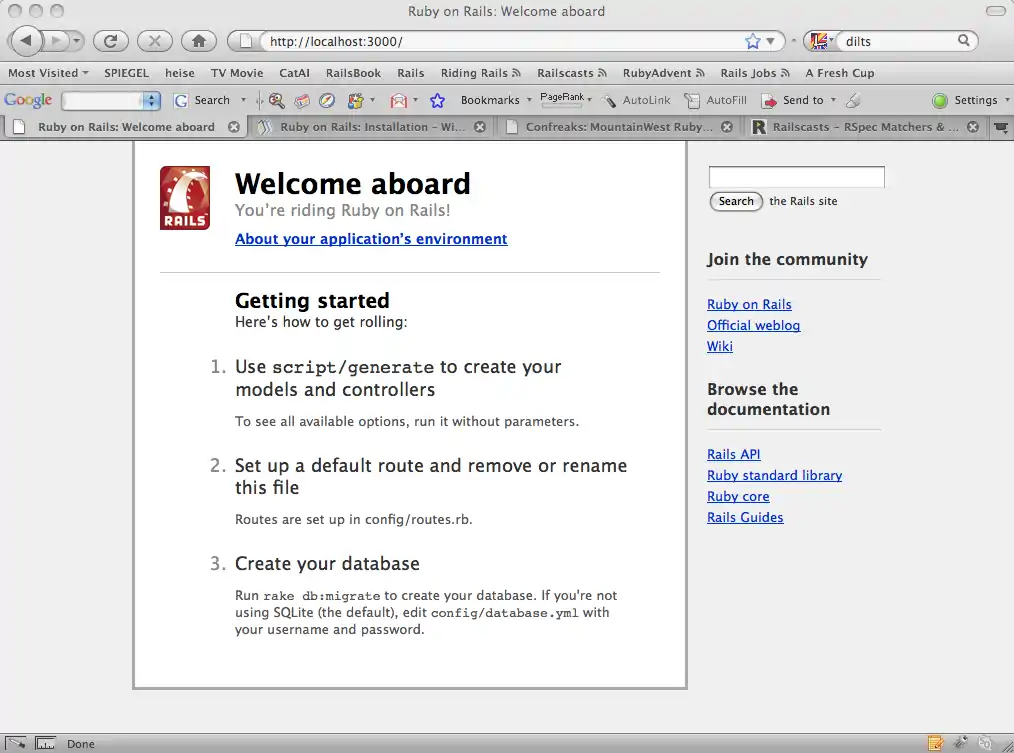Follow the Ruby core link
The height and width of the screenshot is (753, 1014).
click(738, 496)
